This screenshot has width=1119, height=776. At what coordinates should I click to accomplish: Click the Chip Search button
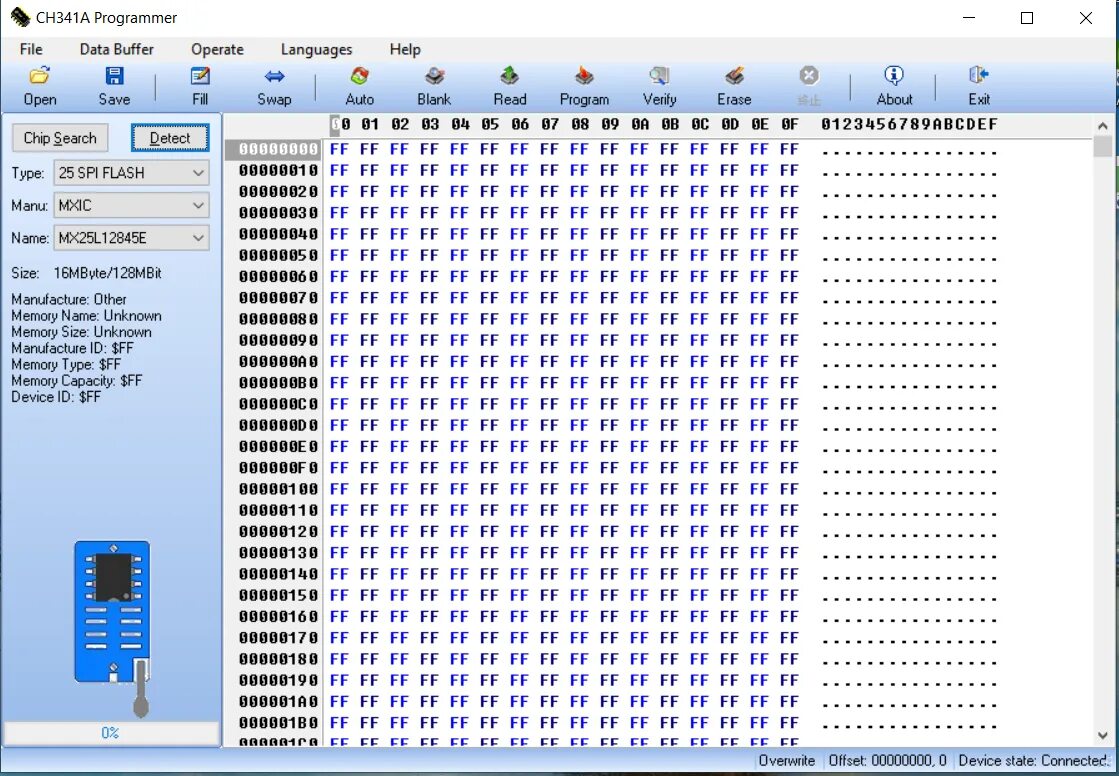click(x=60, y=138)
